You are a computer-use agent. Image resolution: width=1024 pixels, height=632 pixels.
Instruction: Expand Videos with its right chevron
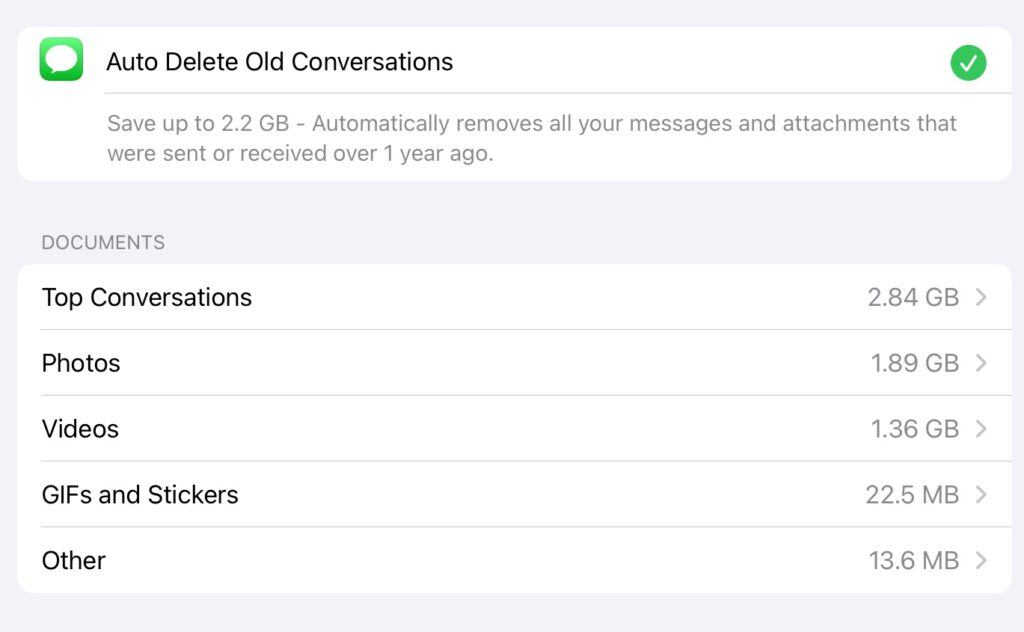[981, 429]
